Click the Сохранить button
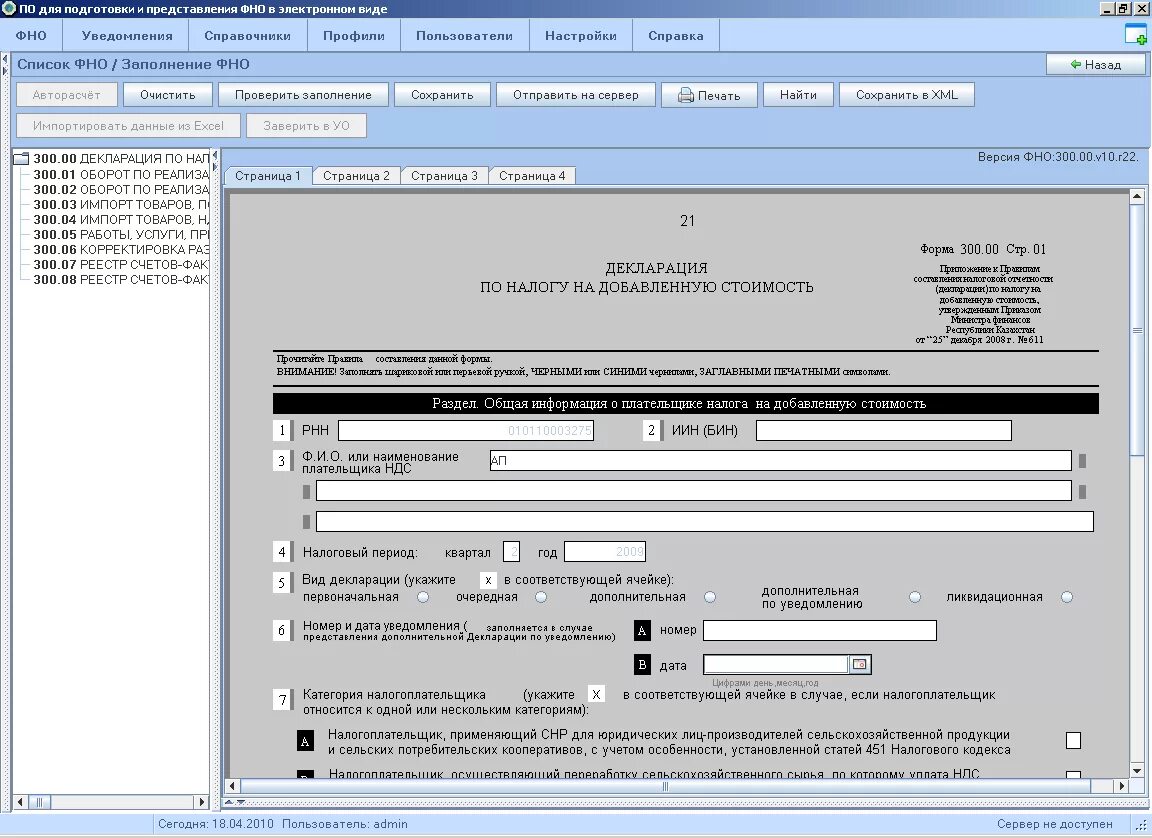Screen dimensions: 1152x838 pos(442,95)
